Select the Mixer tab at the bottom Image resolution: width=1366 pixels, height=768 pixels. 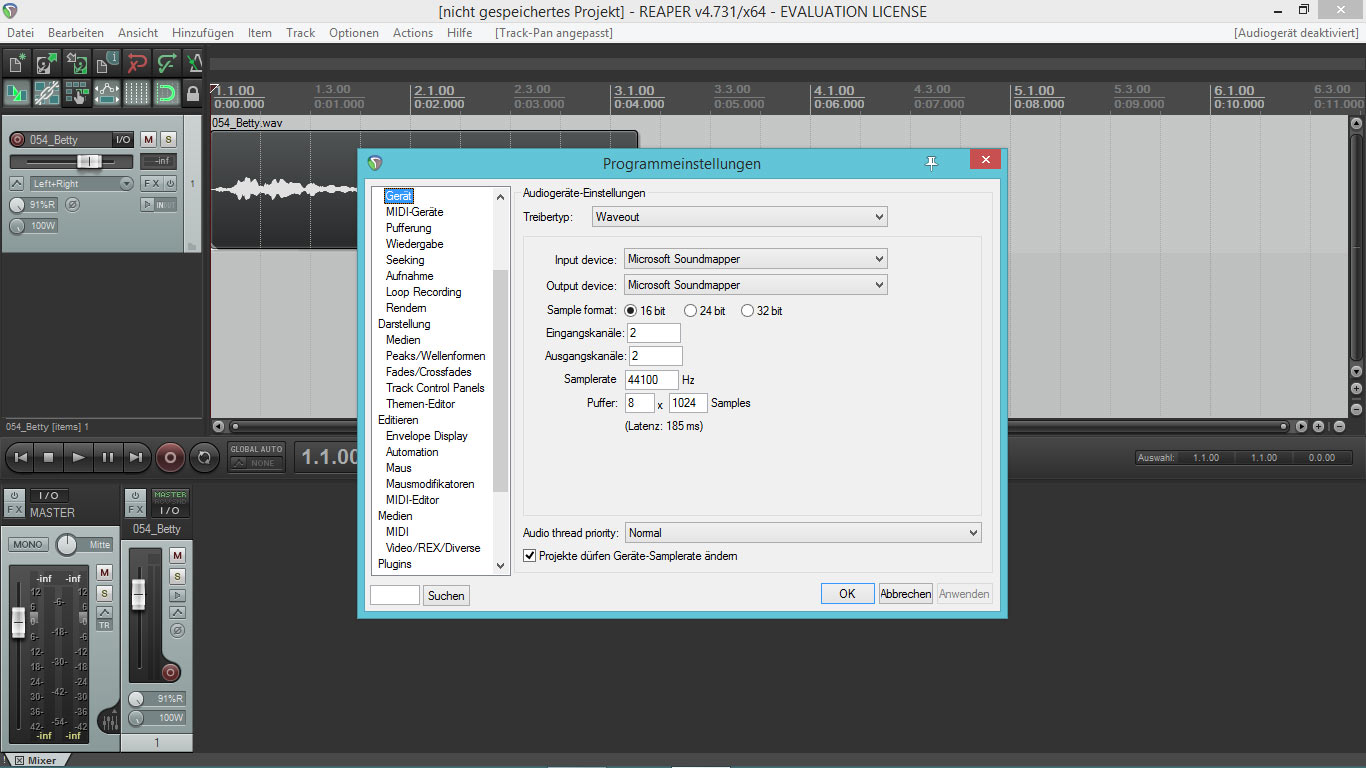tap(35, 760)
